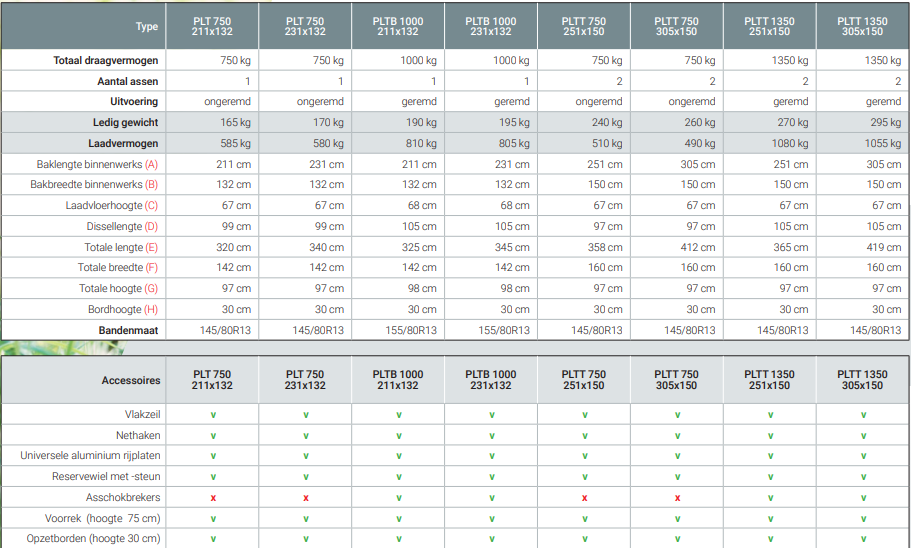Click red x for Asschokbrekers under PLTT 750 251x150
The image size is (911, 548).
(x=584, y=498)
